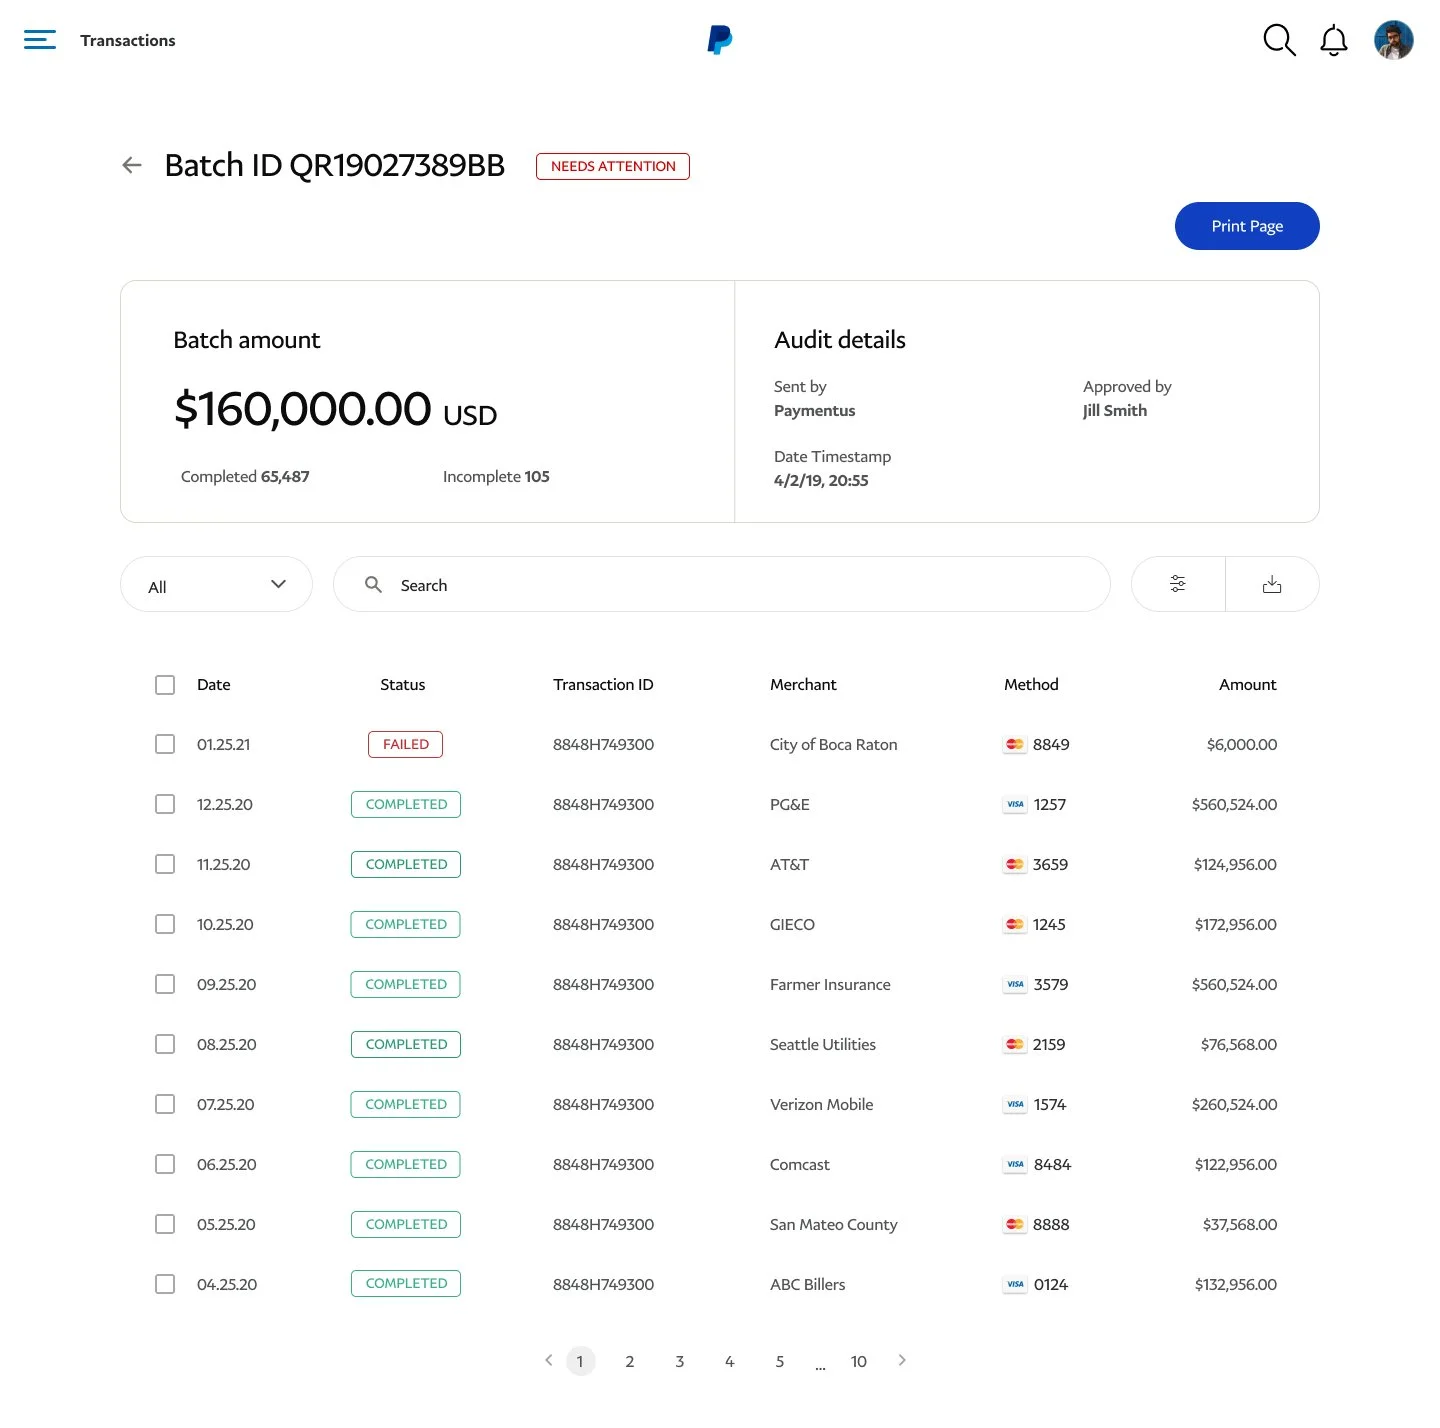This screenshot has height=1428, width=1440.
Task: Click merchant Farmer Insurance
Action: 830,984
